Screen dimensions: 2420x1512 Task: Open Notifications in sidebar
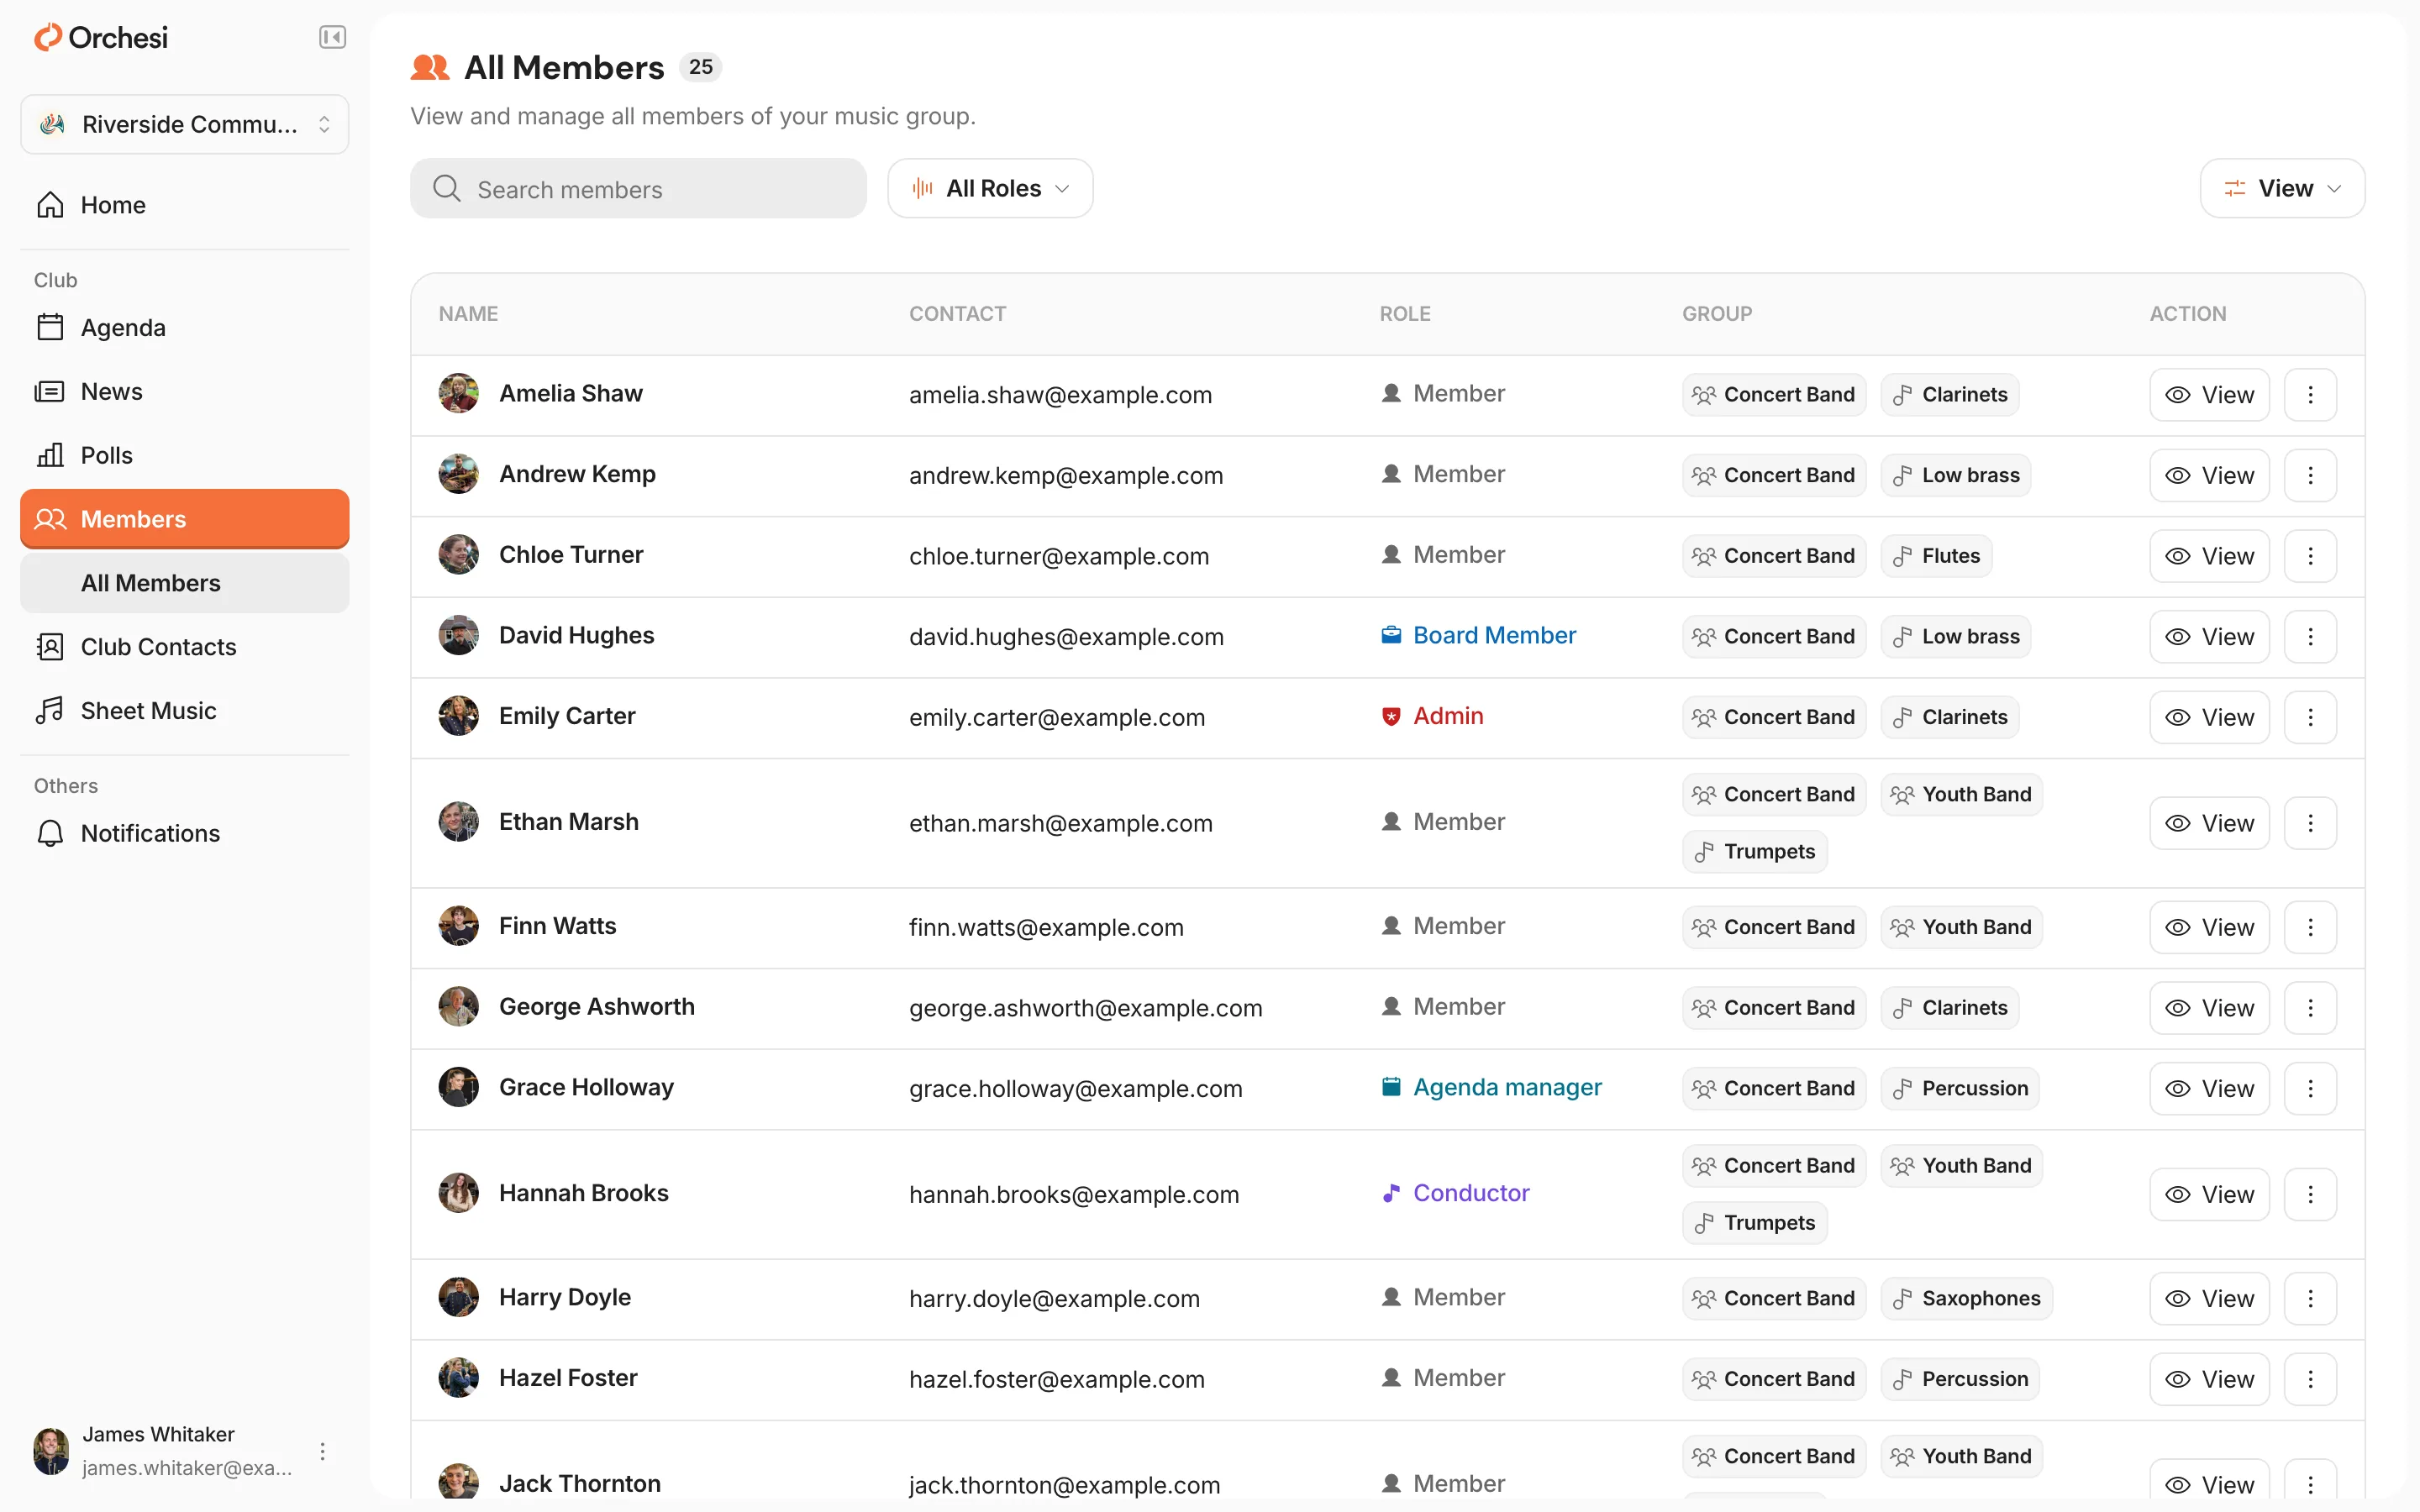click(185, 833)
